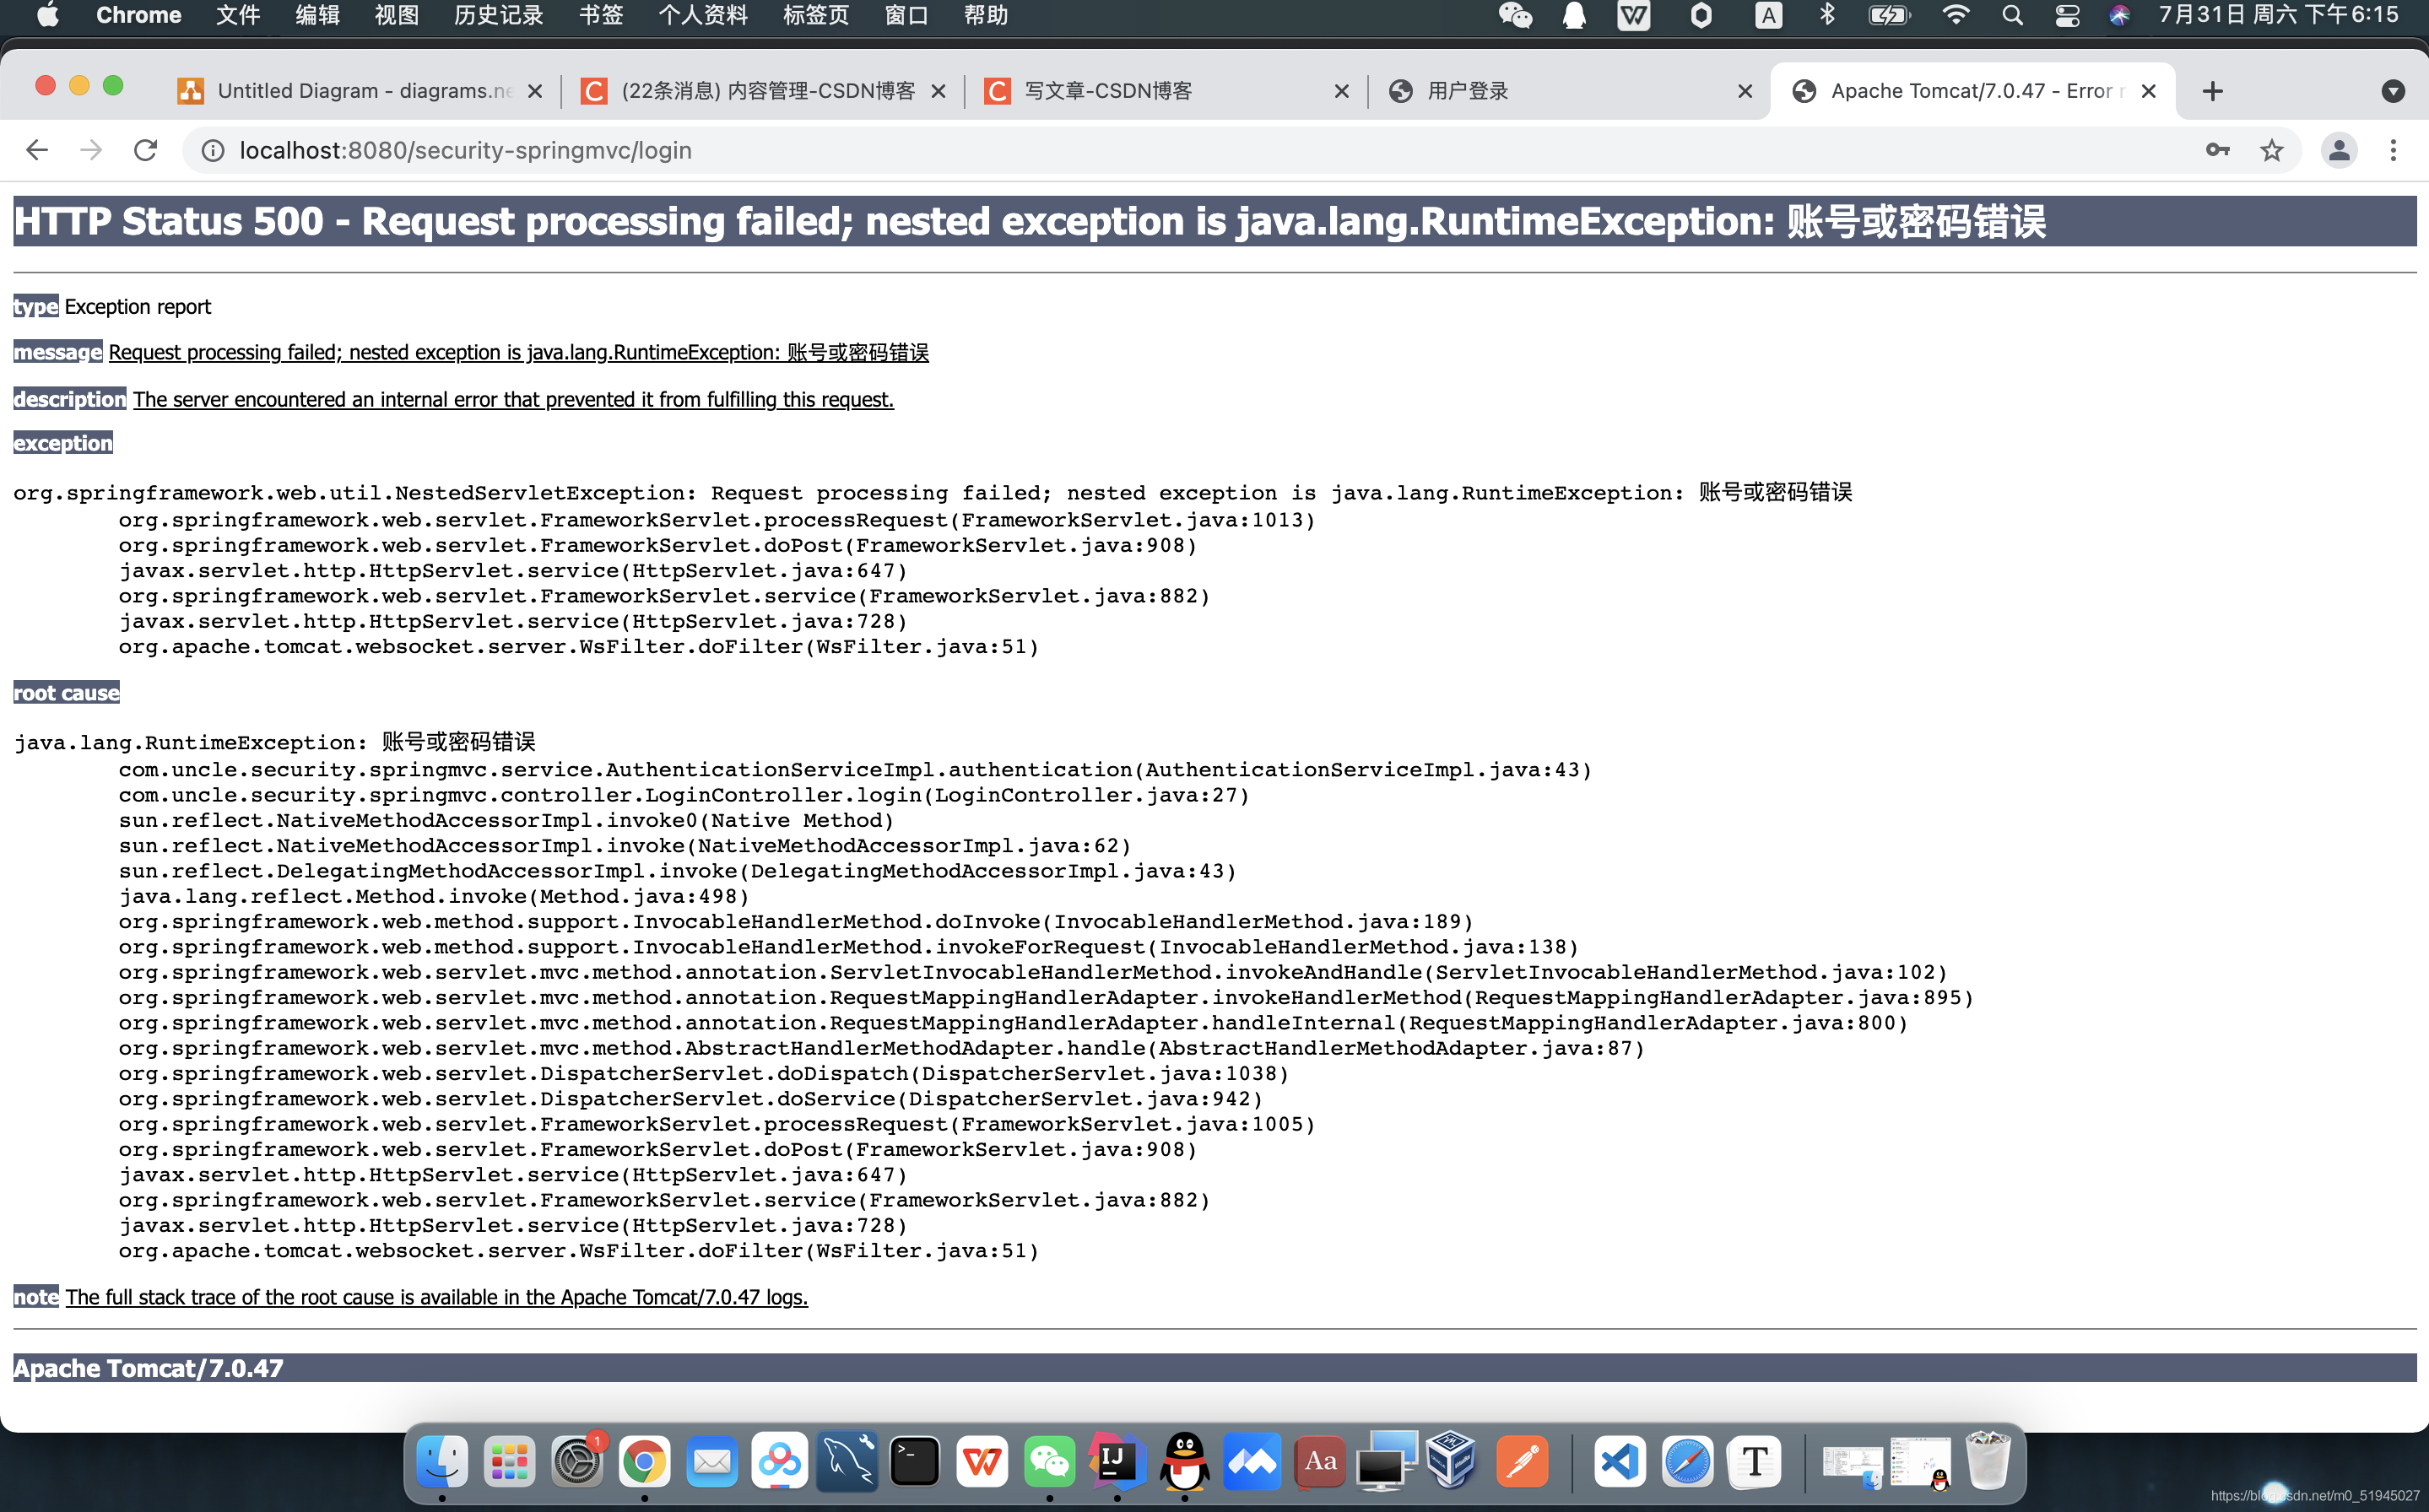The width and height of the screenshot is (2429, 1512).
Task: Open the Wi-Fi status menu
Action: pos(1955,15)
